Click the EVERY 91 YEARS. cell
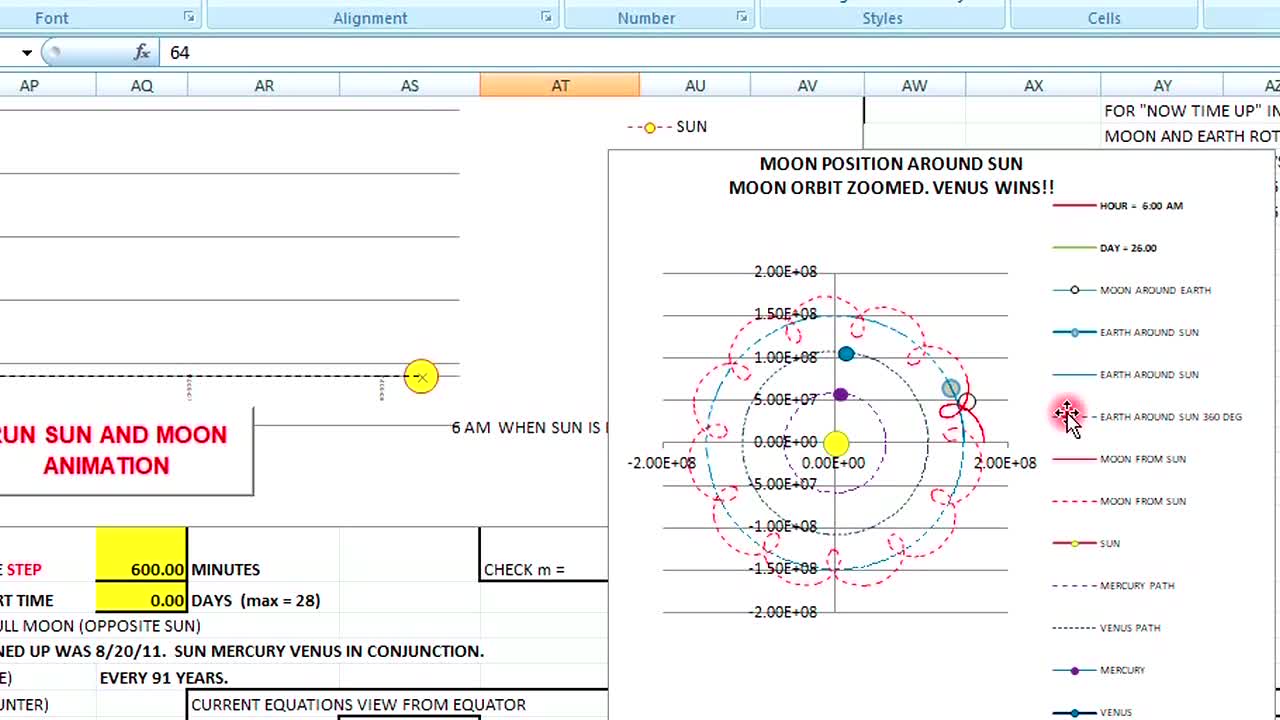 [164, 677]
